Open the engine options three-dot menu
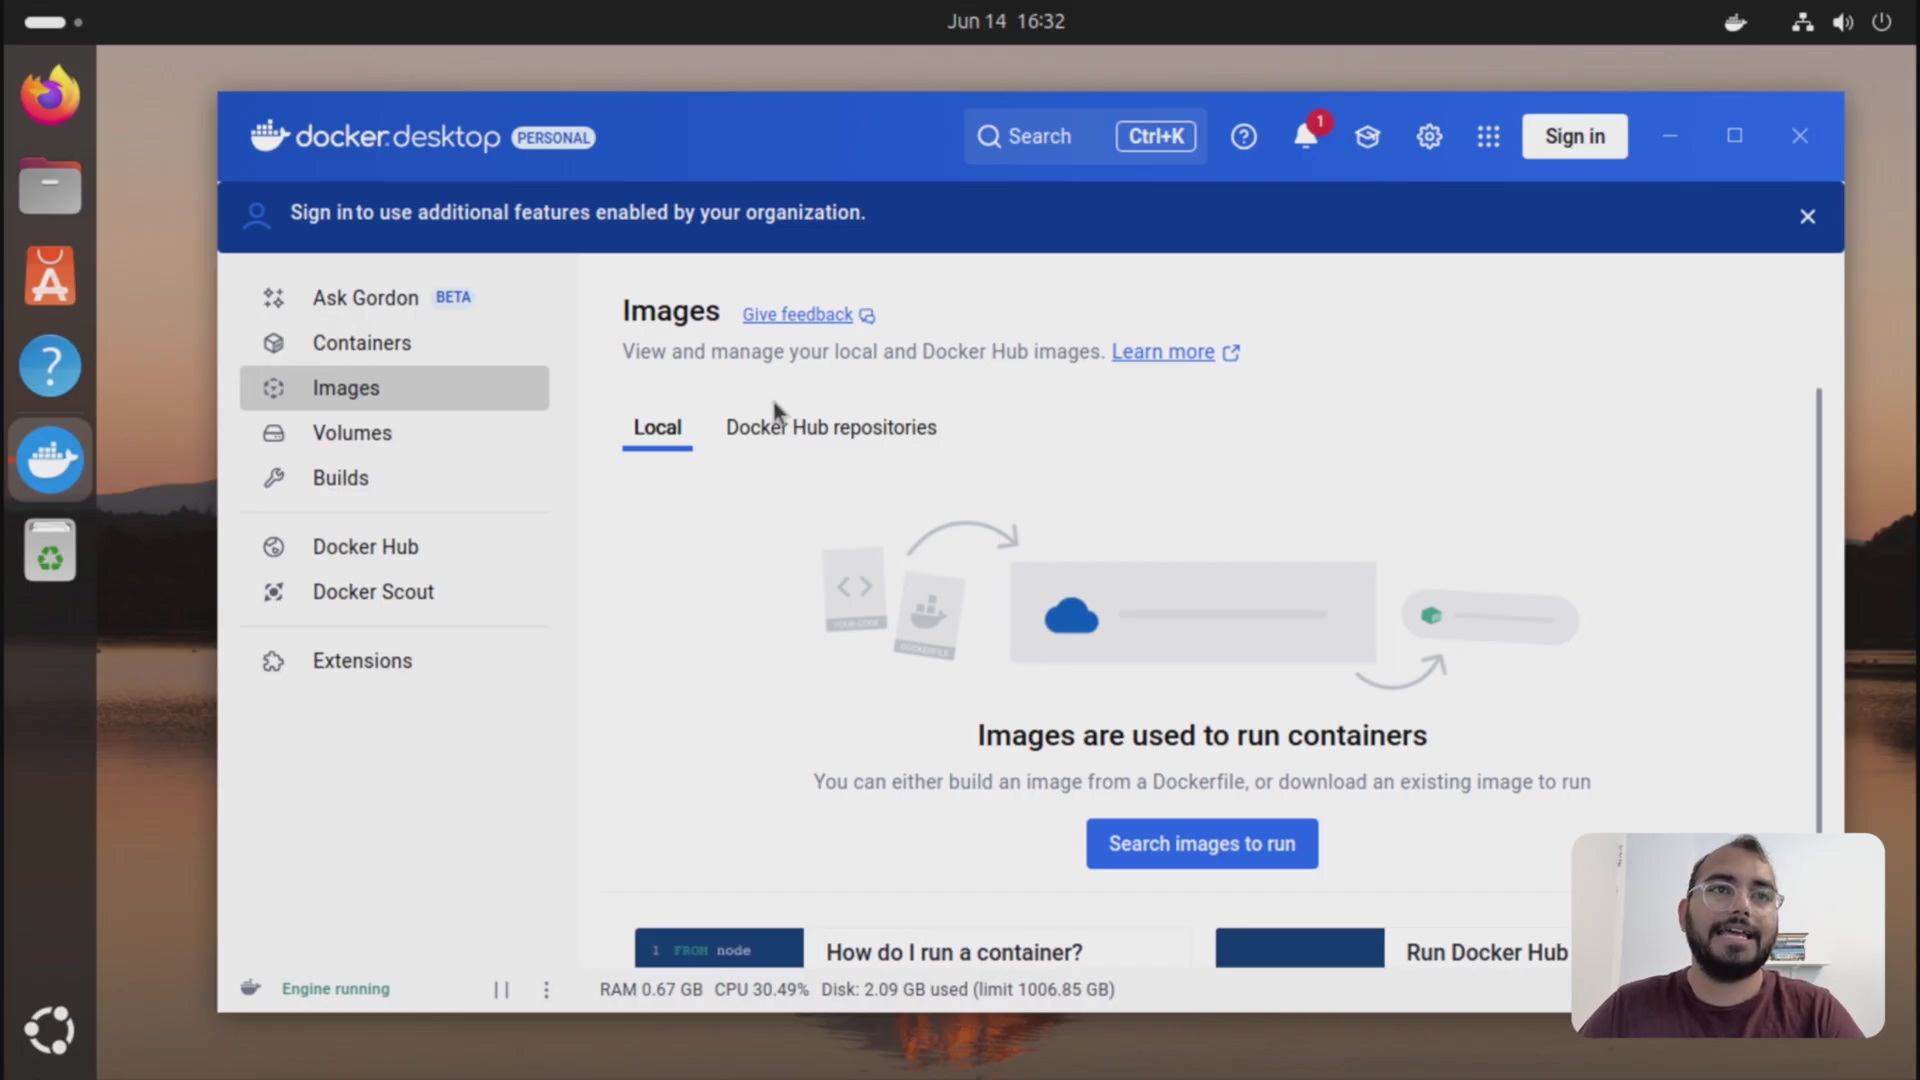Image resolution: width=1920 pixels, height=1080 pixels. point(546,989)
